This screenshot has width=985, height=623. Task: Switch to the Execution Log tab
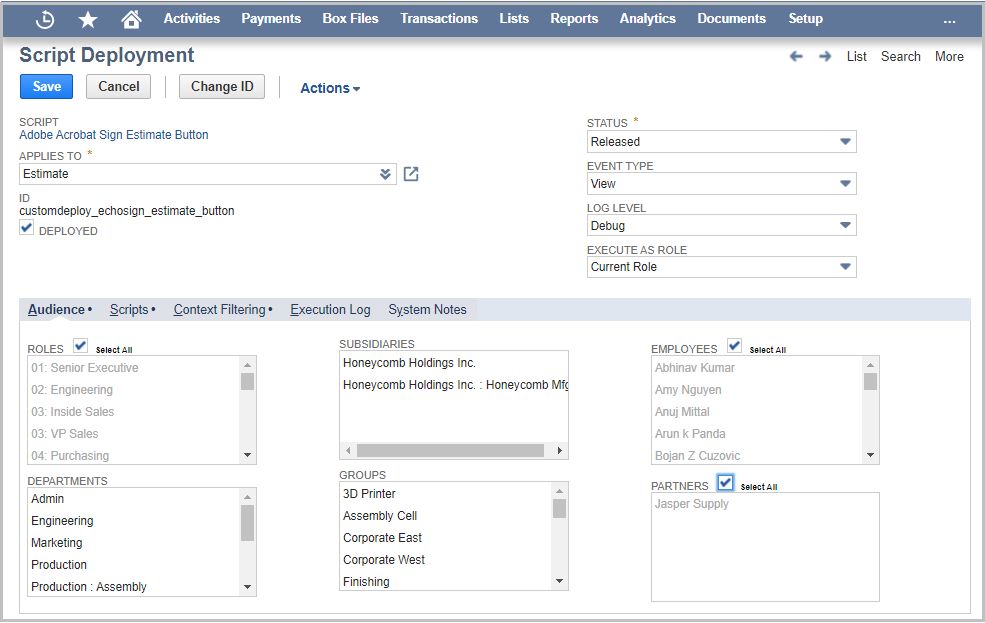point(330,310)
